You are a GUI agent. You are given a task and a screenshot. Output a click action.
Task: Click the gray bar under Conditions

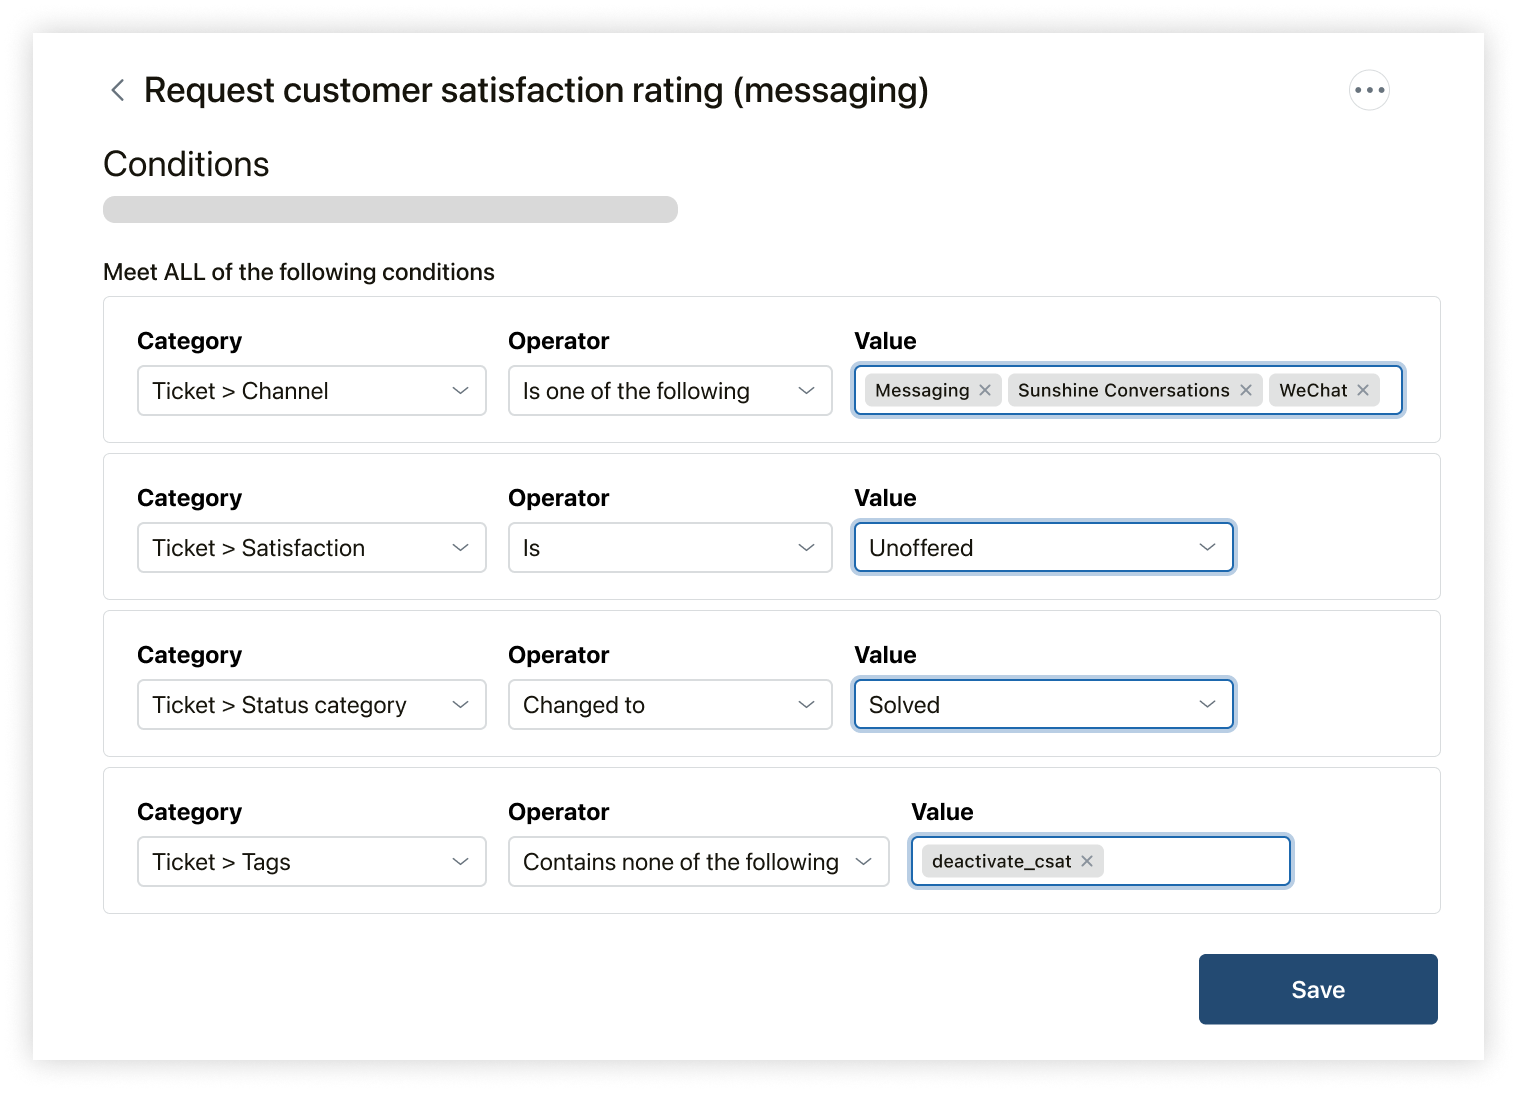[390, 209]
